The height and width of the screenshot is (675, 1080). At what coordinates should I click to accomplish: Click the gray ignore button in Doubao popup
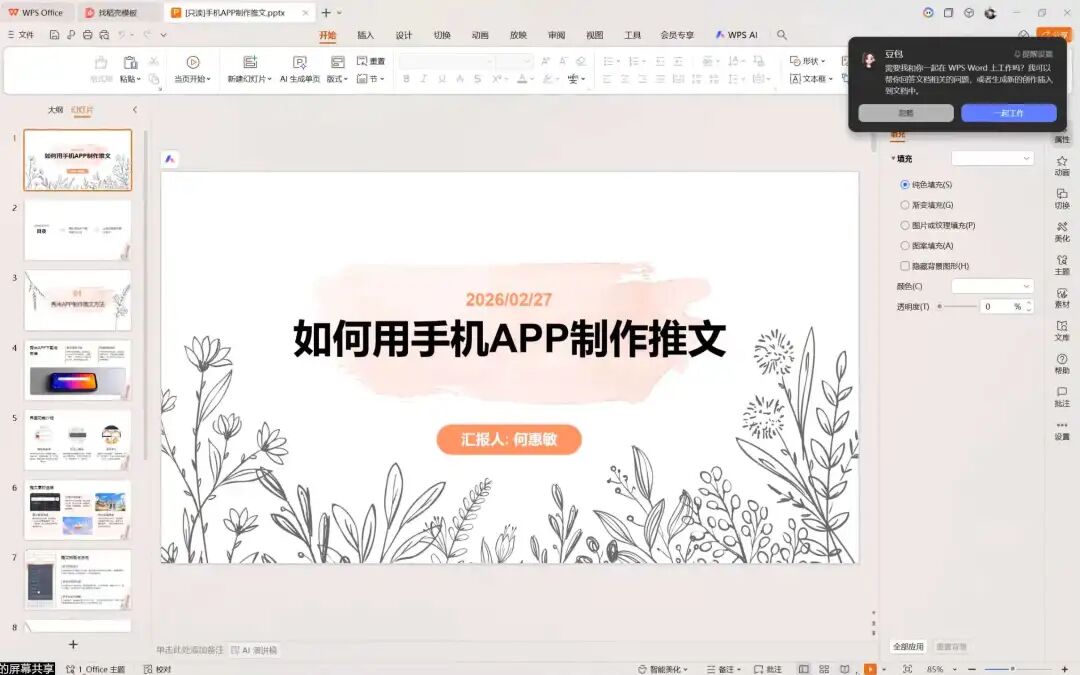[x=906, y=113]
